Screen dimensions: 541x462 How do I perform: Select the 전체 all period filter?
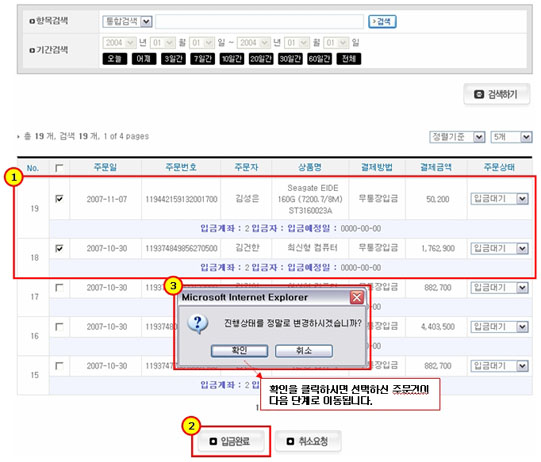[x=349, y=59]
